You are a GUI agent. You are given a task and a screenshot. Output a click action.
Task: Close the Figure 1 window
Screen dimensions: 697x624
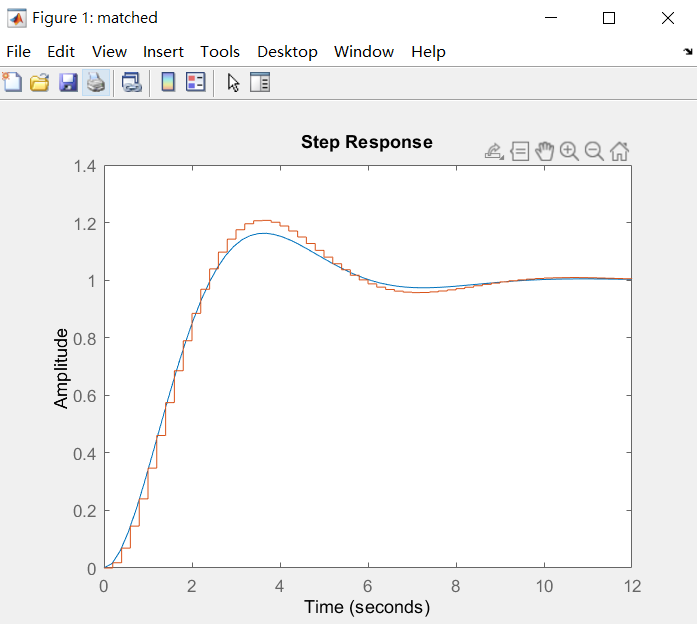pos(668,18)
